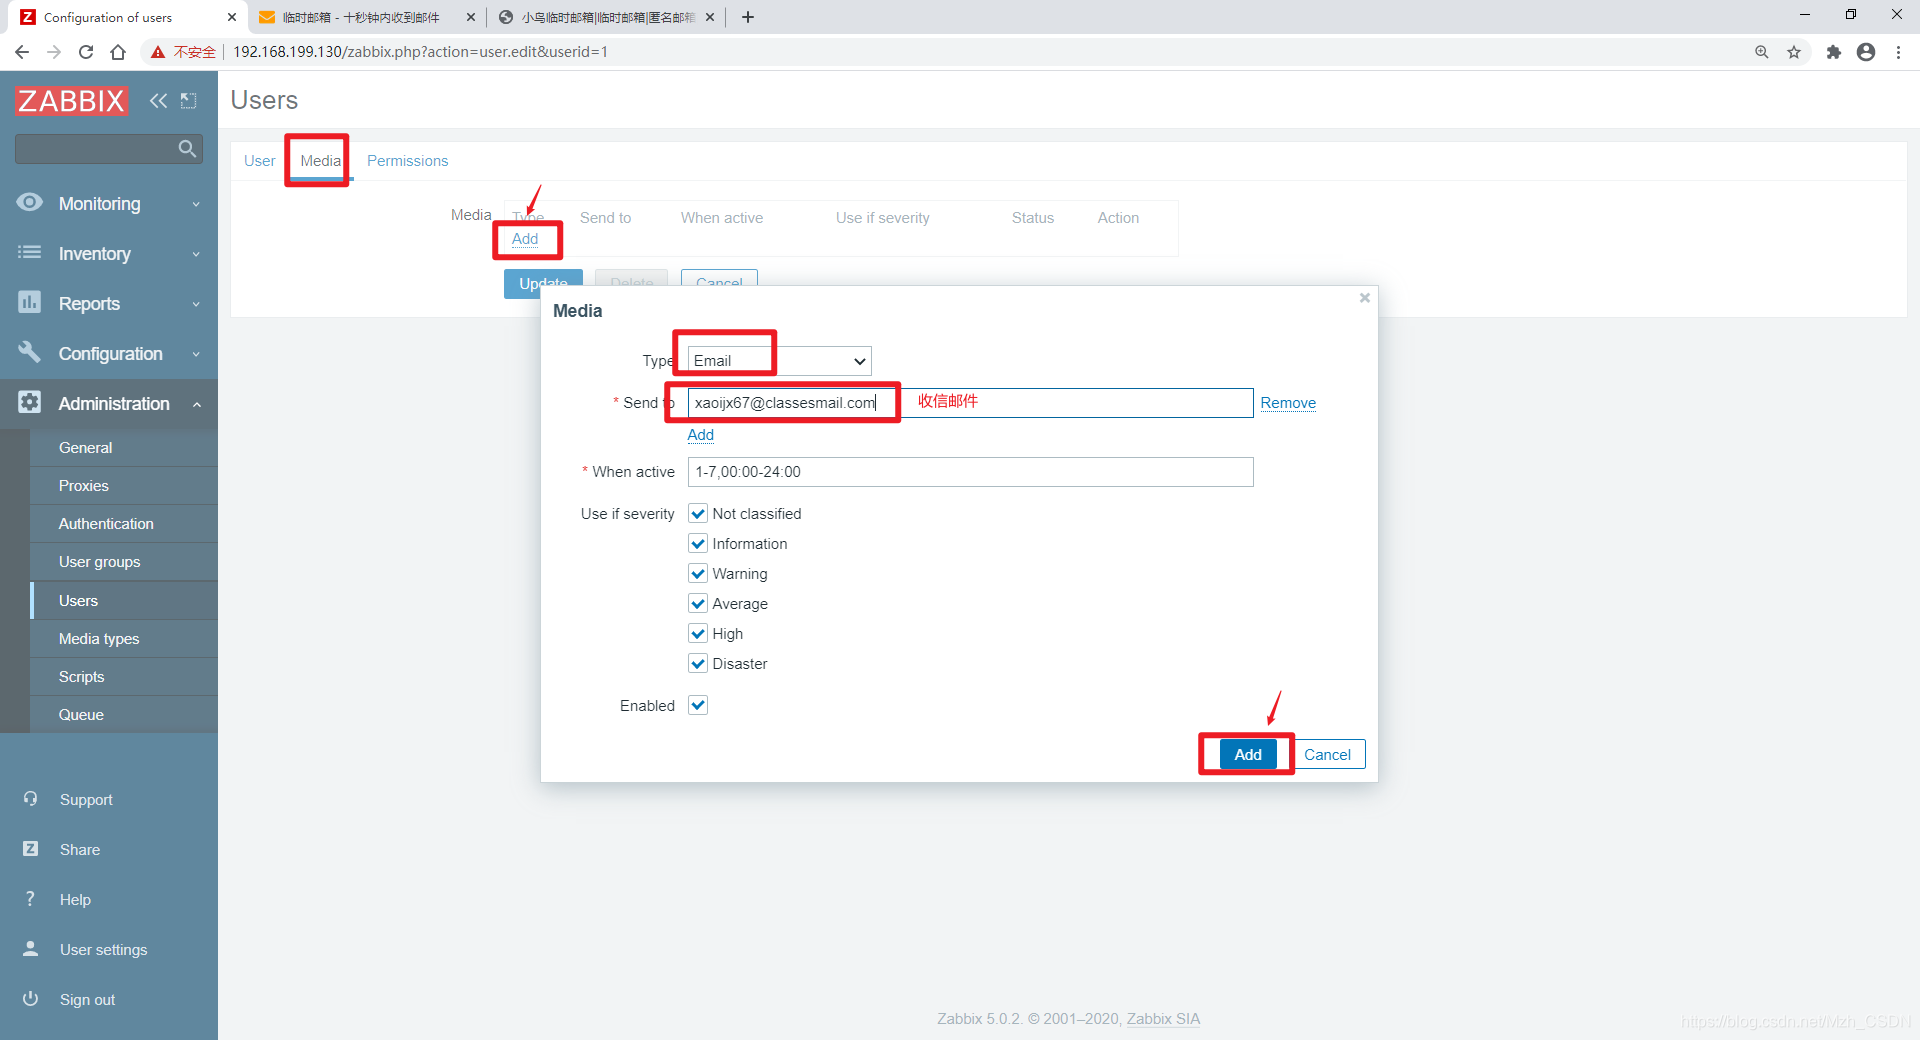This screenshot has height=1040, width=1920.
Task: Open the browser home page
Action: click(118, 52)
